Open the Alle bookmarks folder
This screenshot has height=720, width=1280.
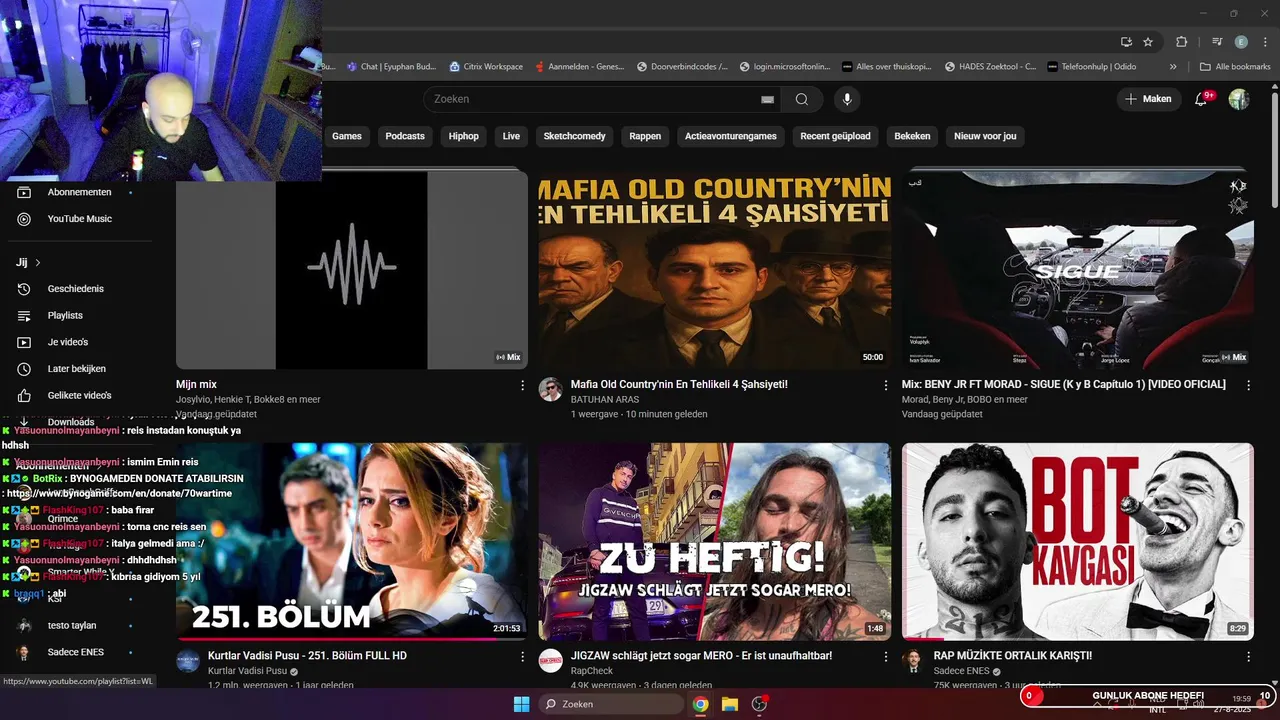point(1235,67)
